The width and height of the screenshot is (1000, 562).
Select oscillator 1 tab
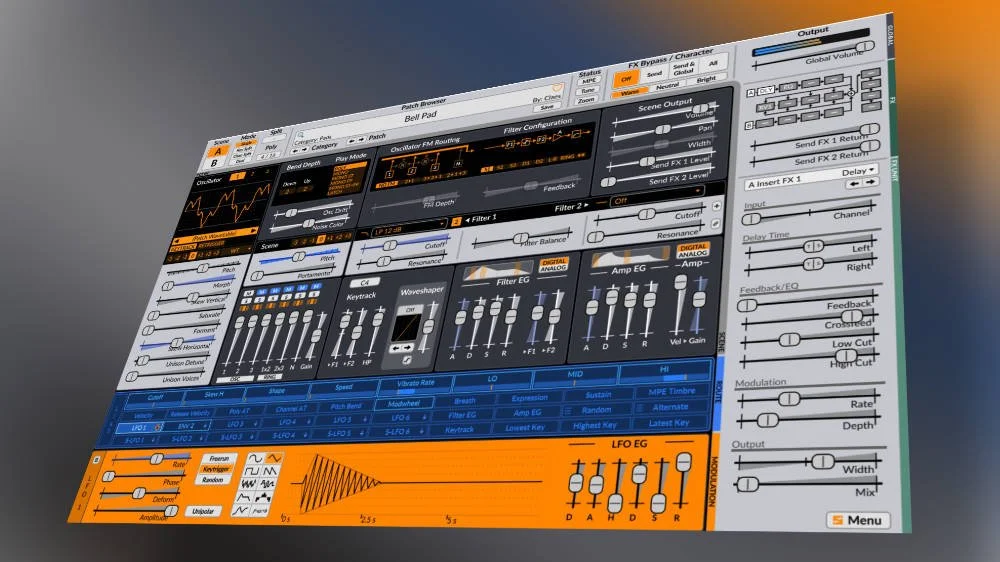(238, 176)
